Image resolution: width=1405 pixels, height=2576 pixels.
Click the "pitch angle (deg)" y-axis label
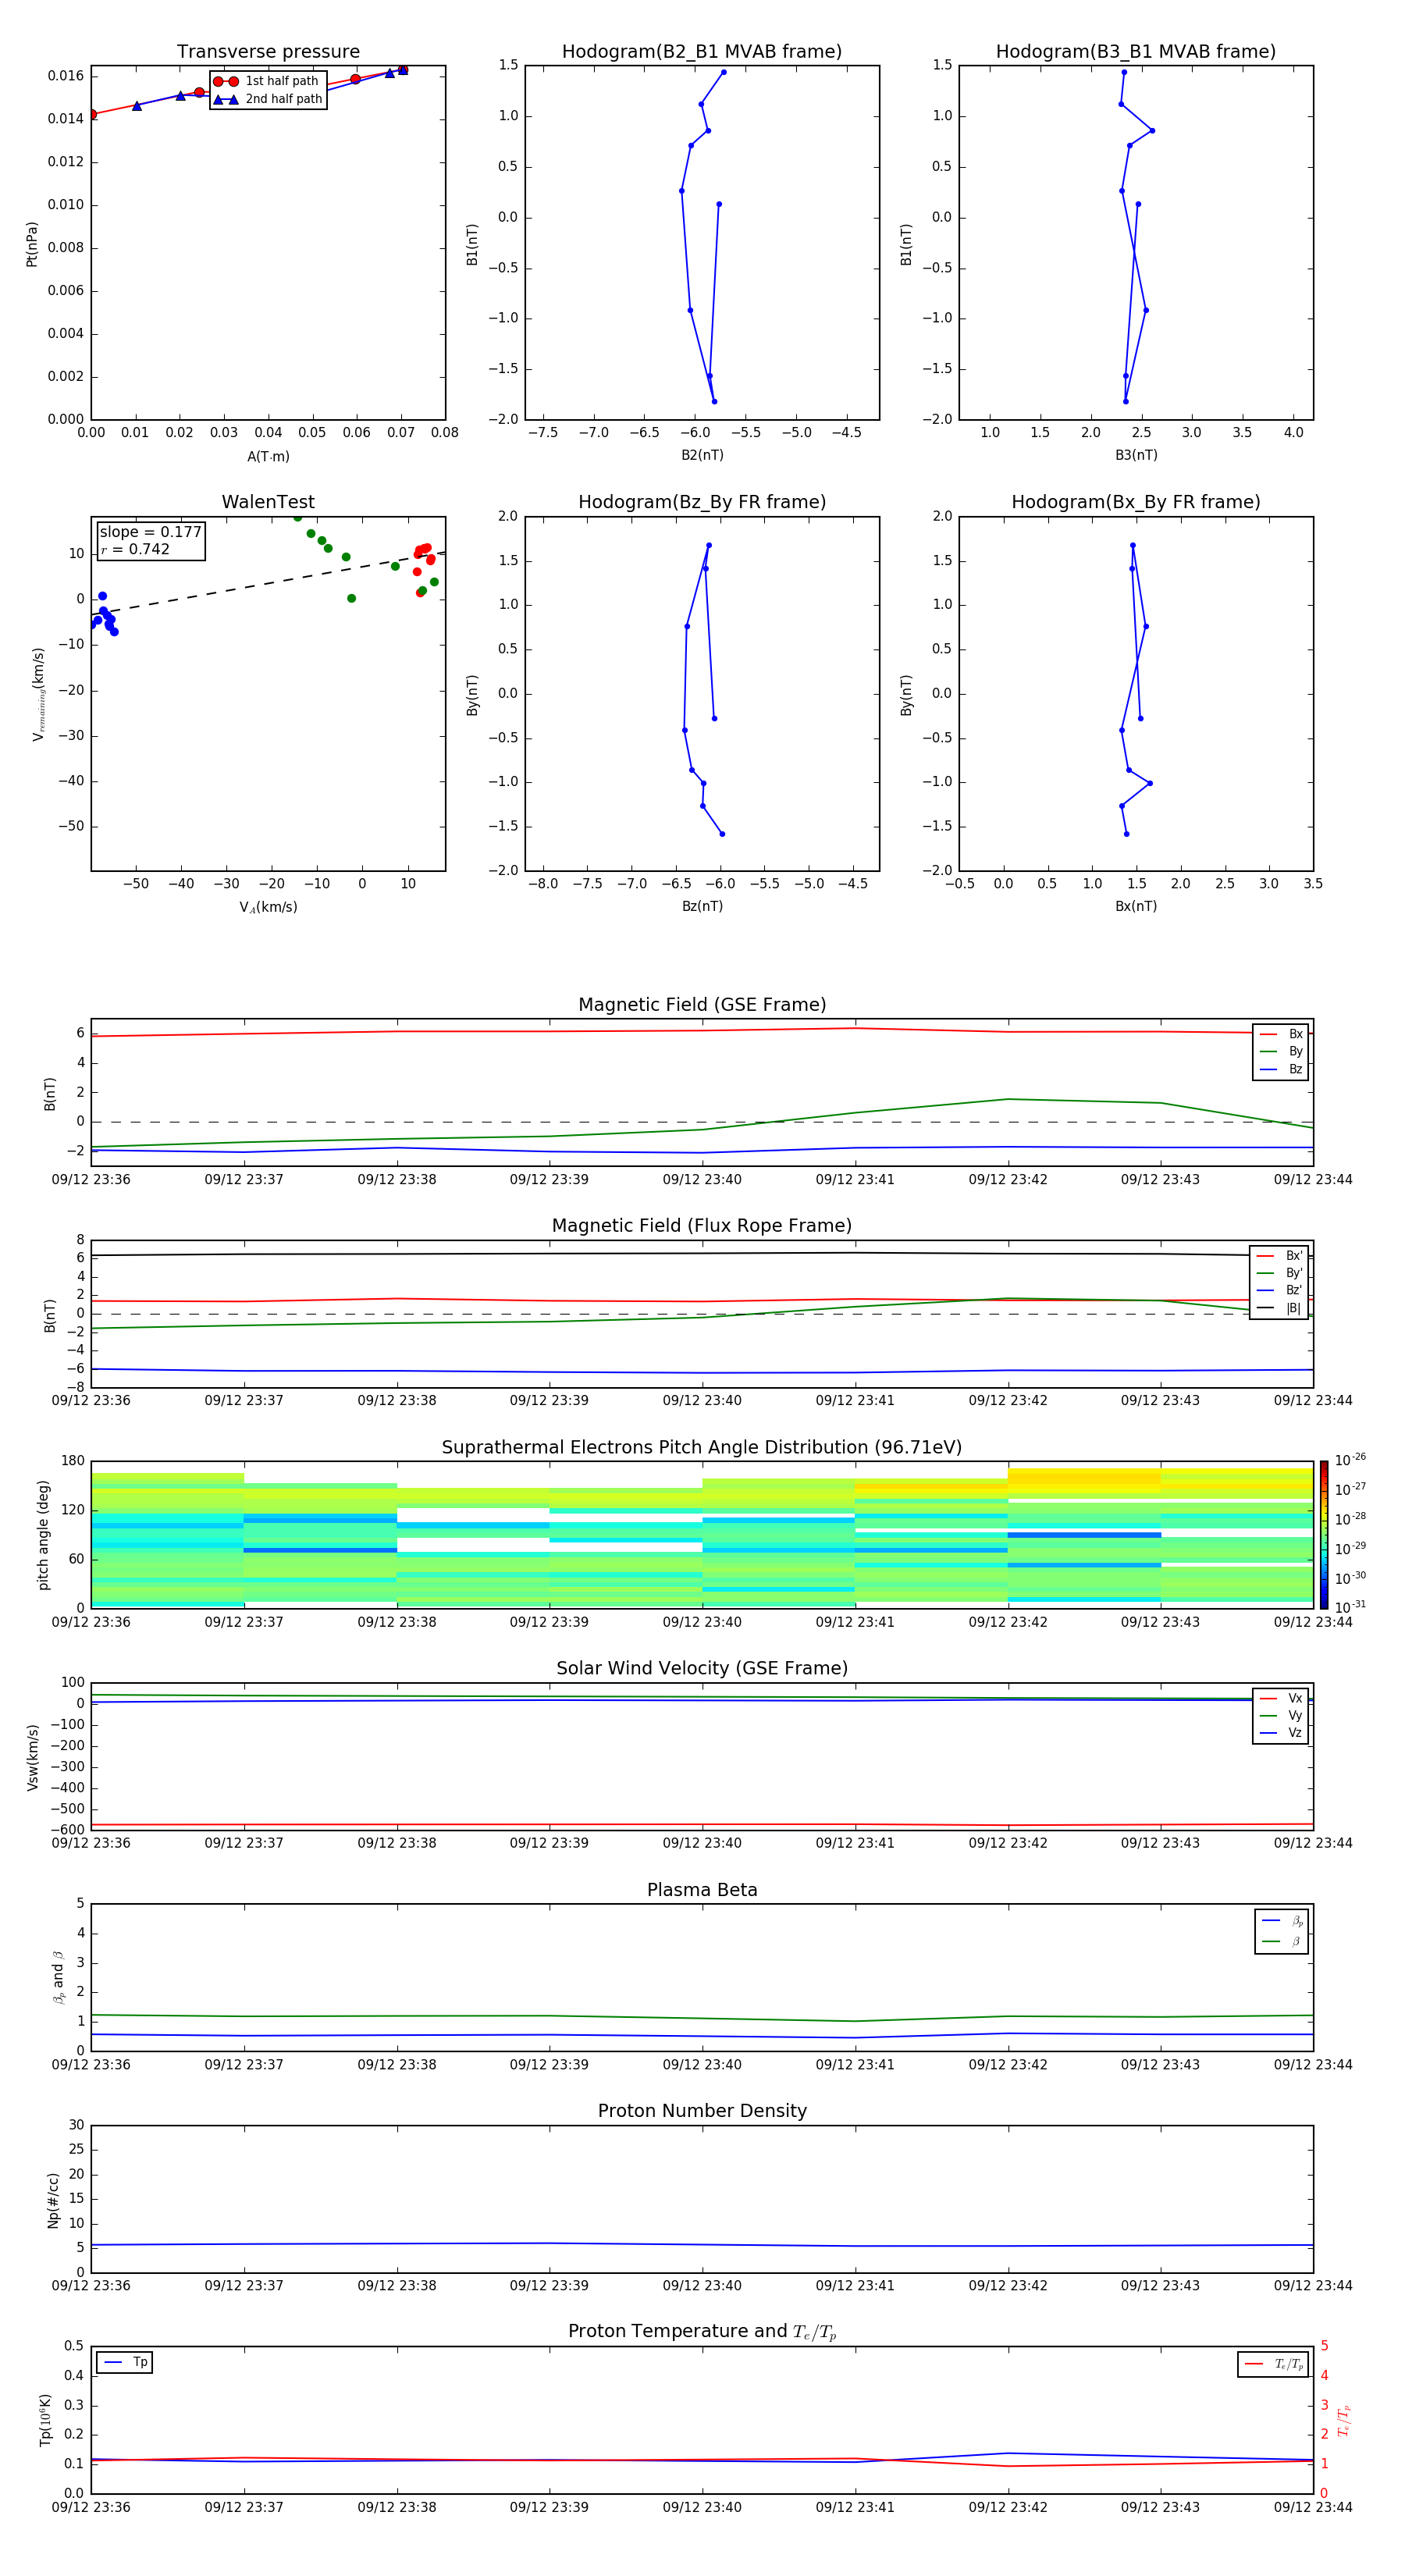click(x=43, y=1535)
